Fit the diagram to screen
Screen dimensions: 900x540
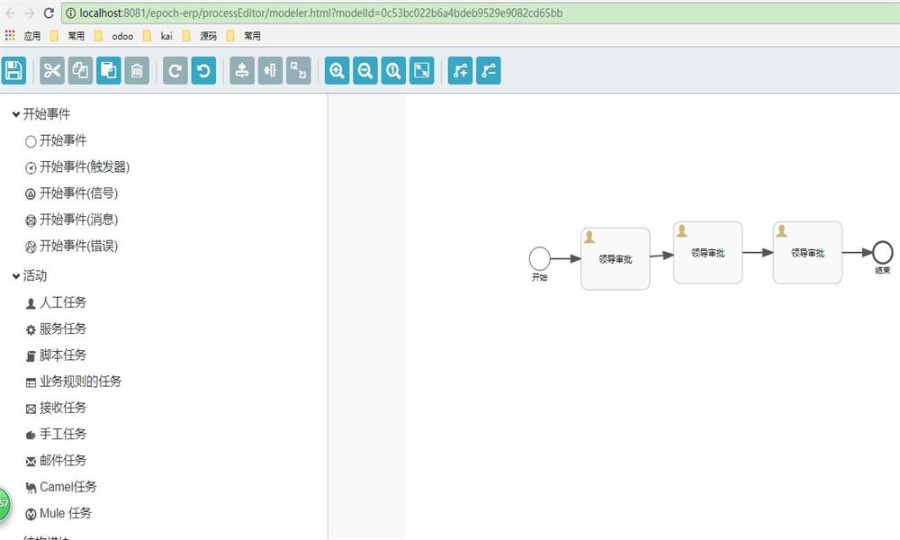coord(421,71)
